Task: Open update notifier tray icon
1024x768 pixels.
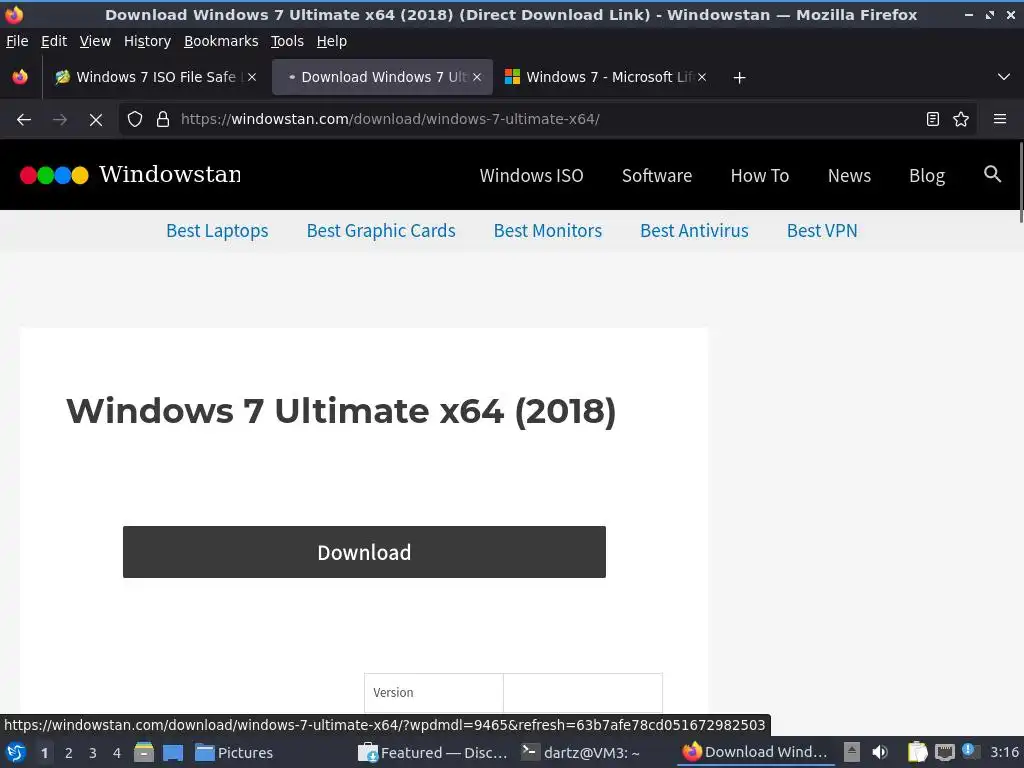Action: point(970,752)
